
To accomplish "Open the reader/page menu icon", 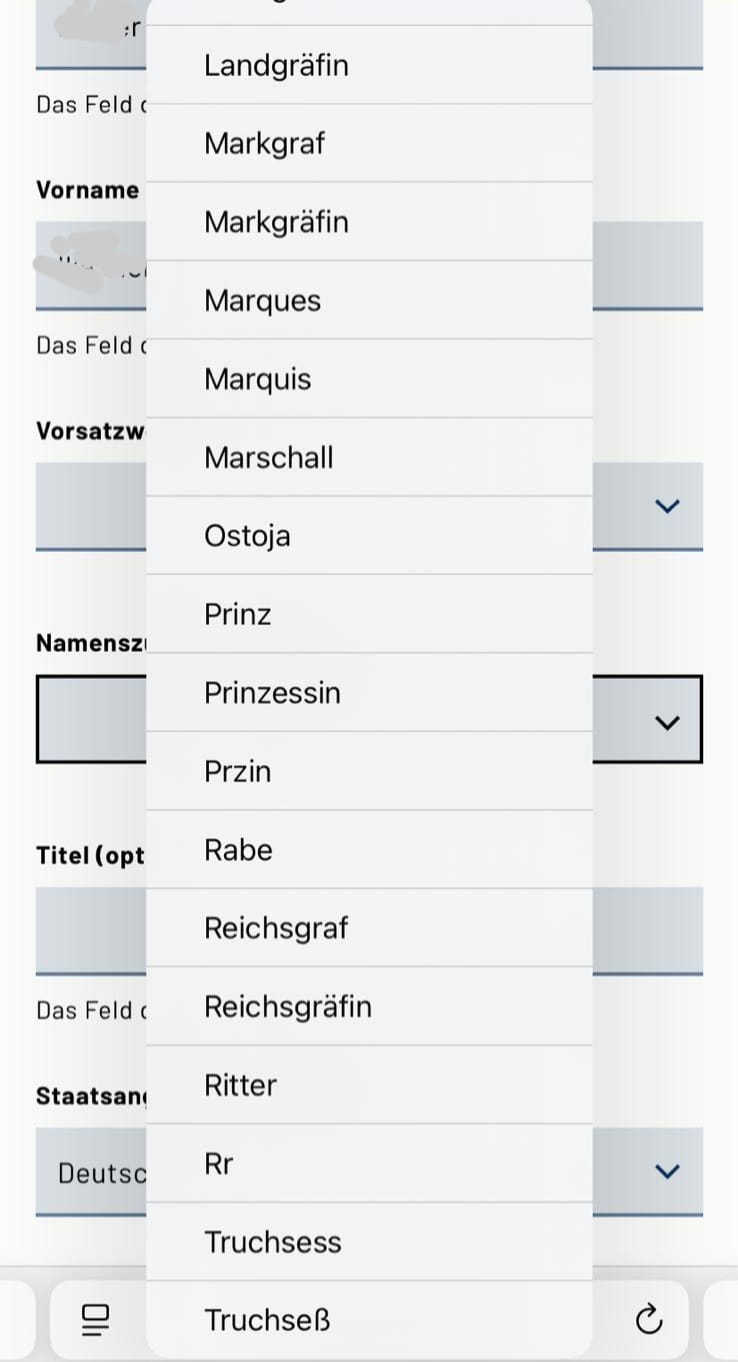I will tap(95, 1320).
